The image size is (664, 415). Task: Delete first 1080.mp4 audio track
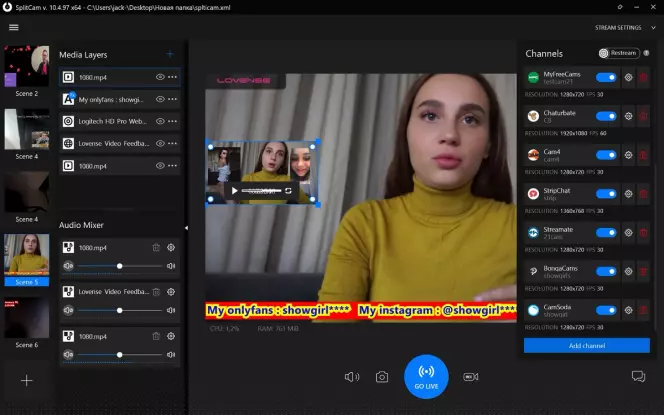tap(156, 247)
